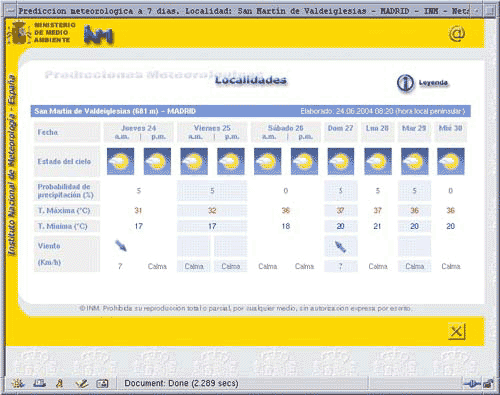Open Address Book status bar icon

[x=102, y=384]
